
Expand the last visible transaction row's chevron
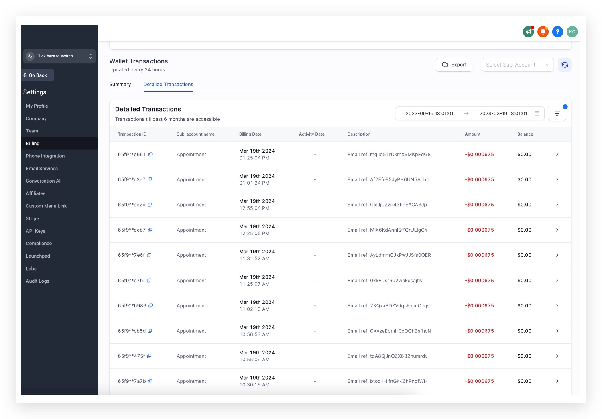[557, 381]
